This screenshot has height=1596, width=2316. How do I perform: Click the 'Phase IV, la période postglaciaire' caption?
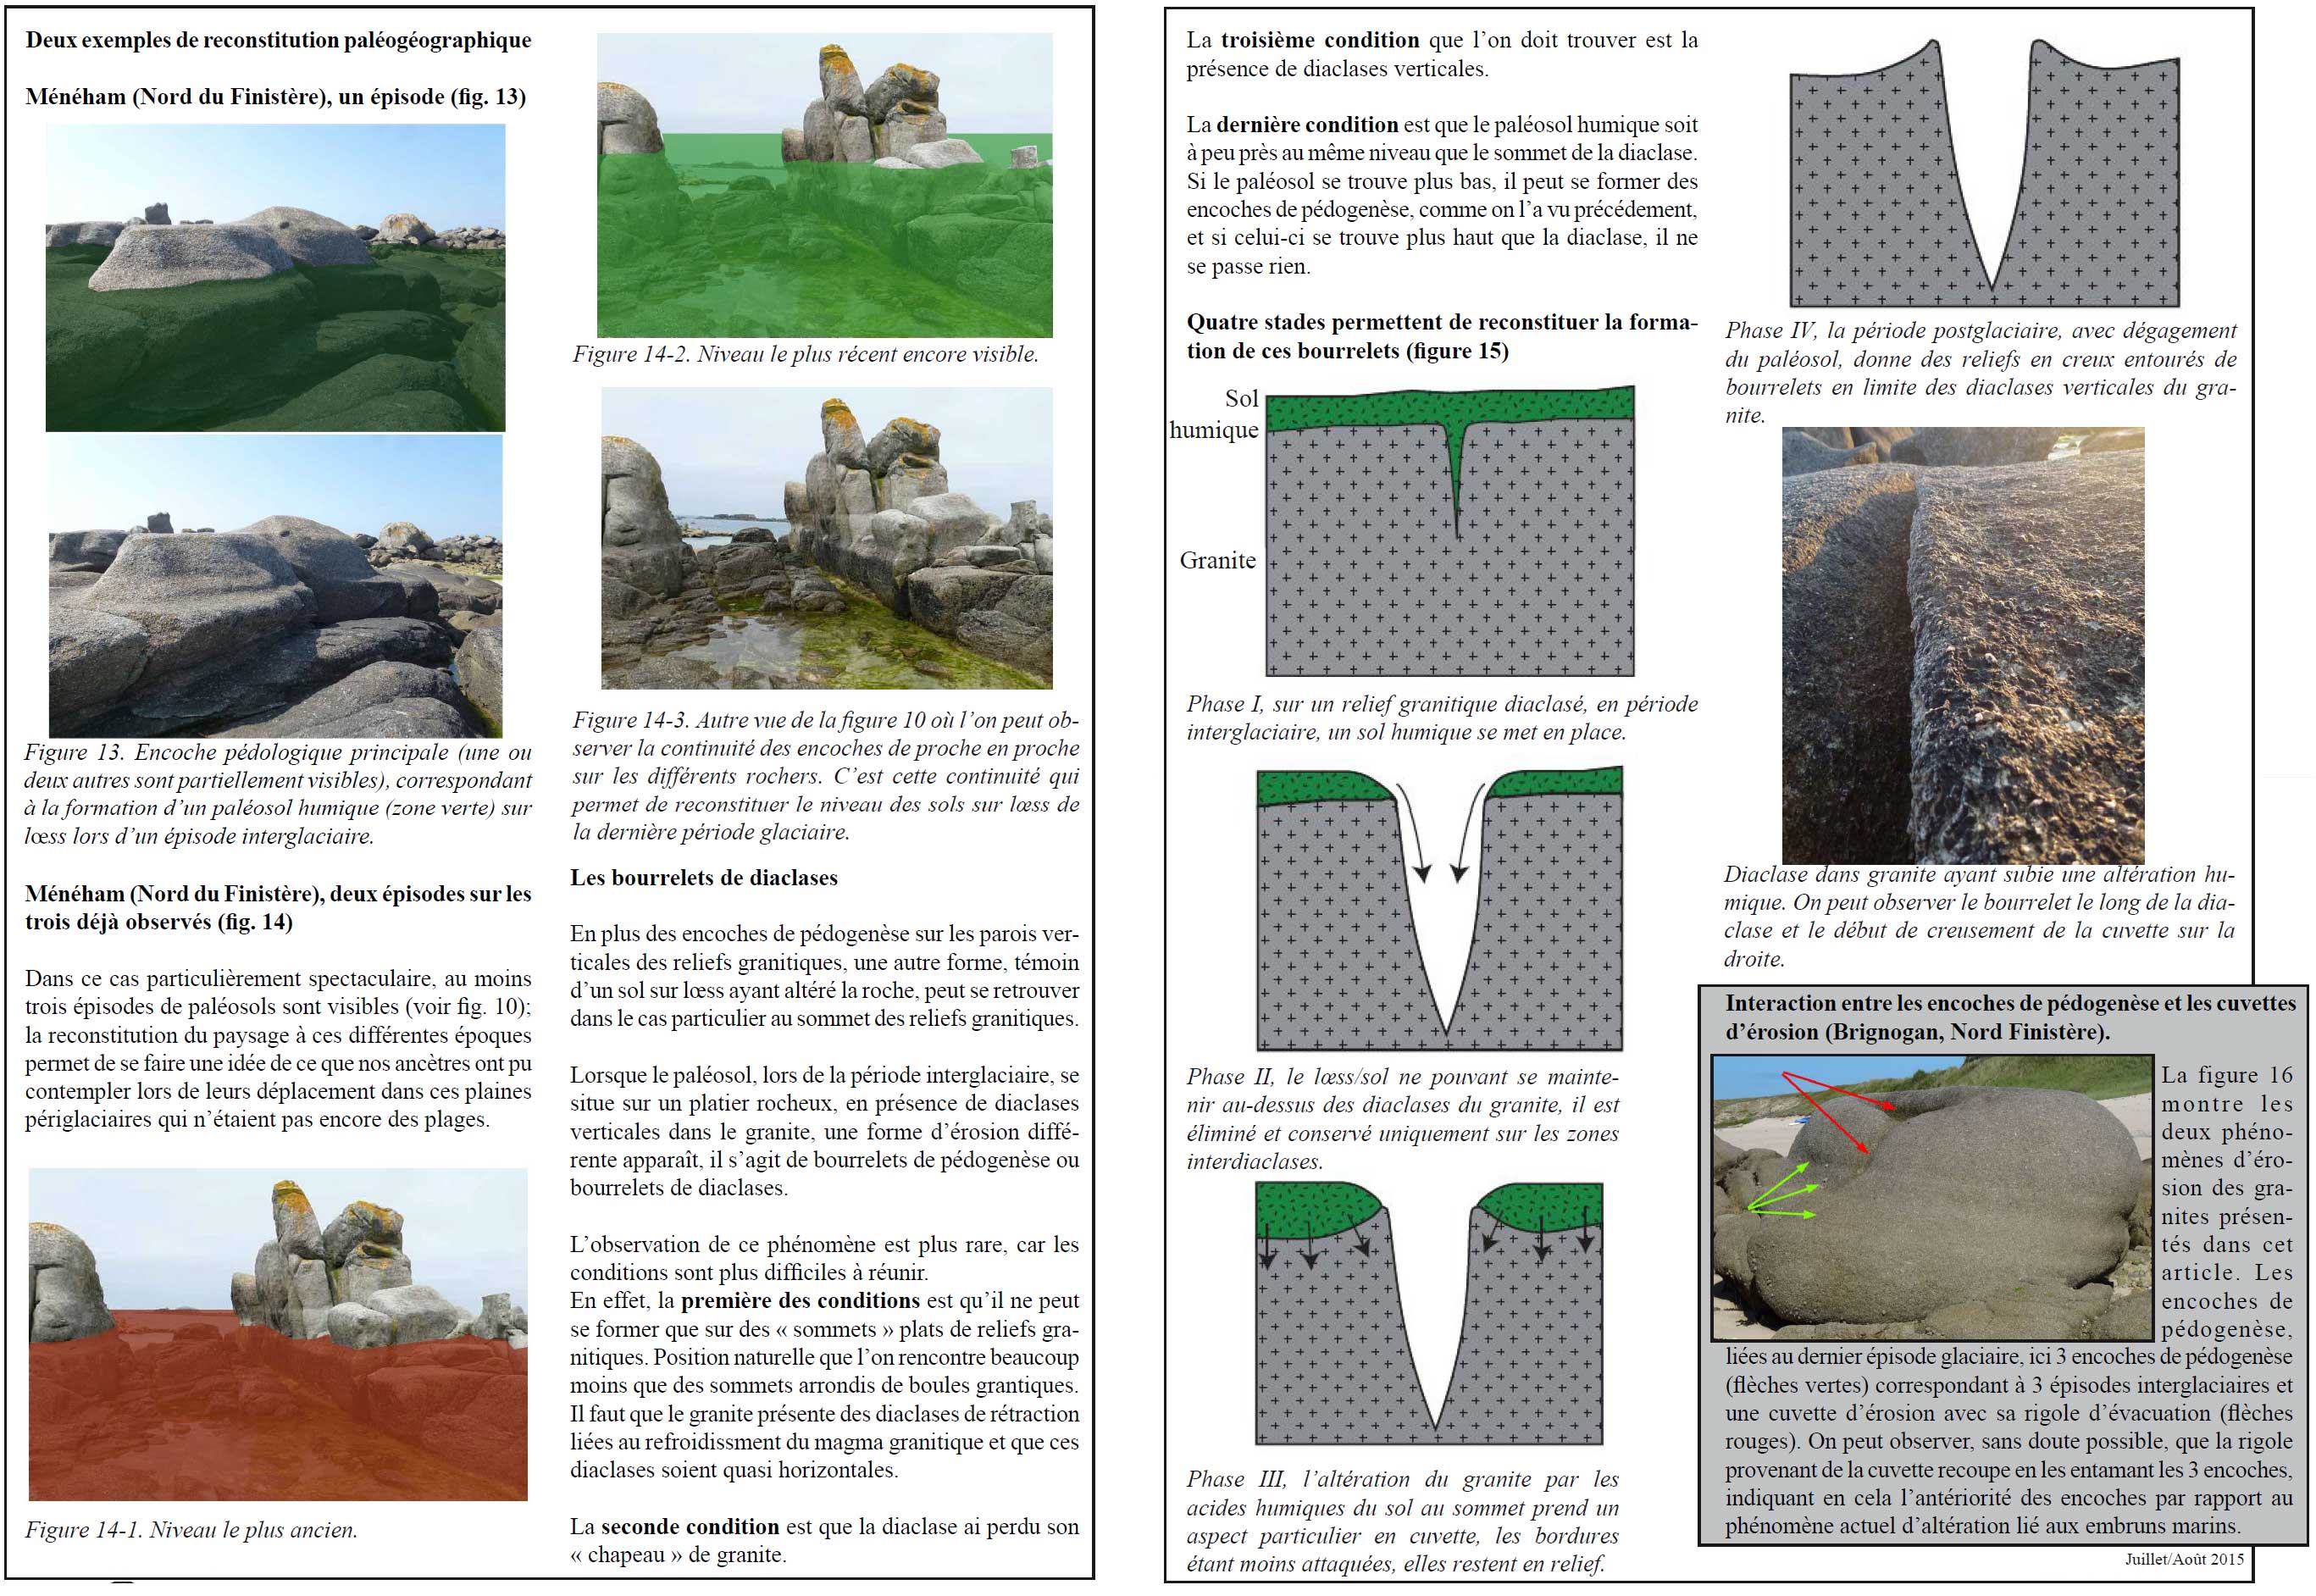pyautogui.click(x=1980, y=373)
